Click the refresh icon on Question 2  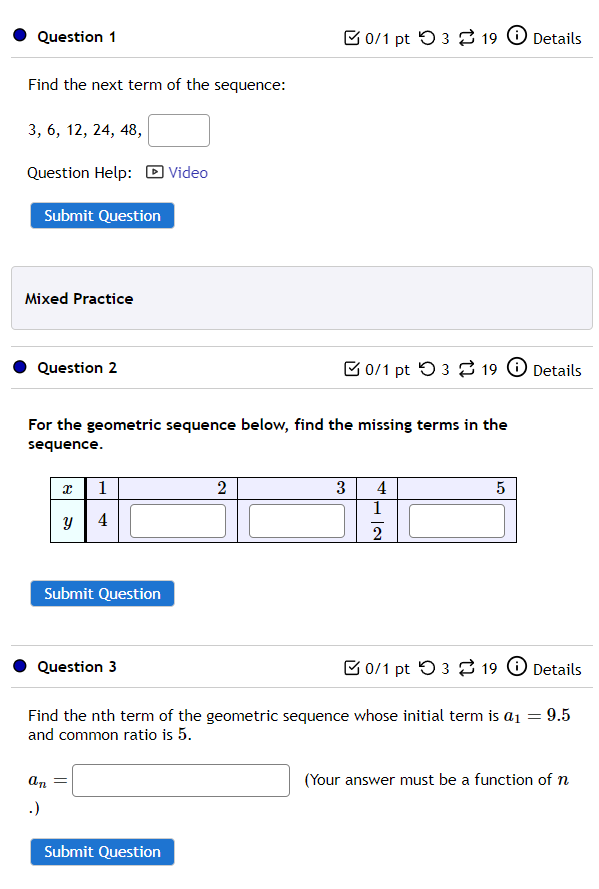[466, 368]
